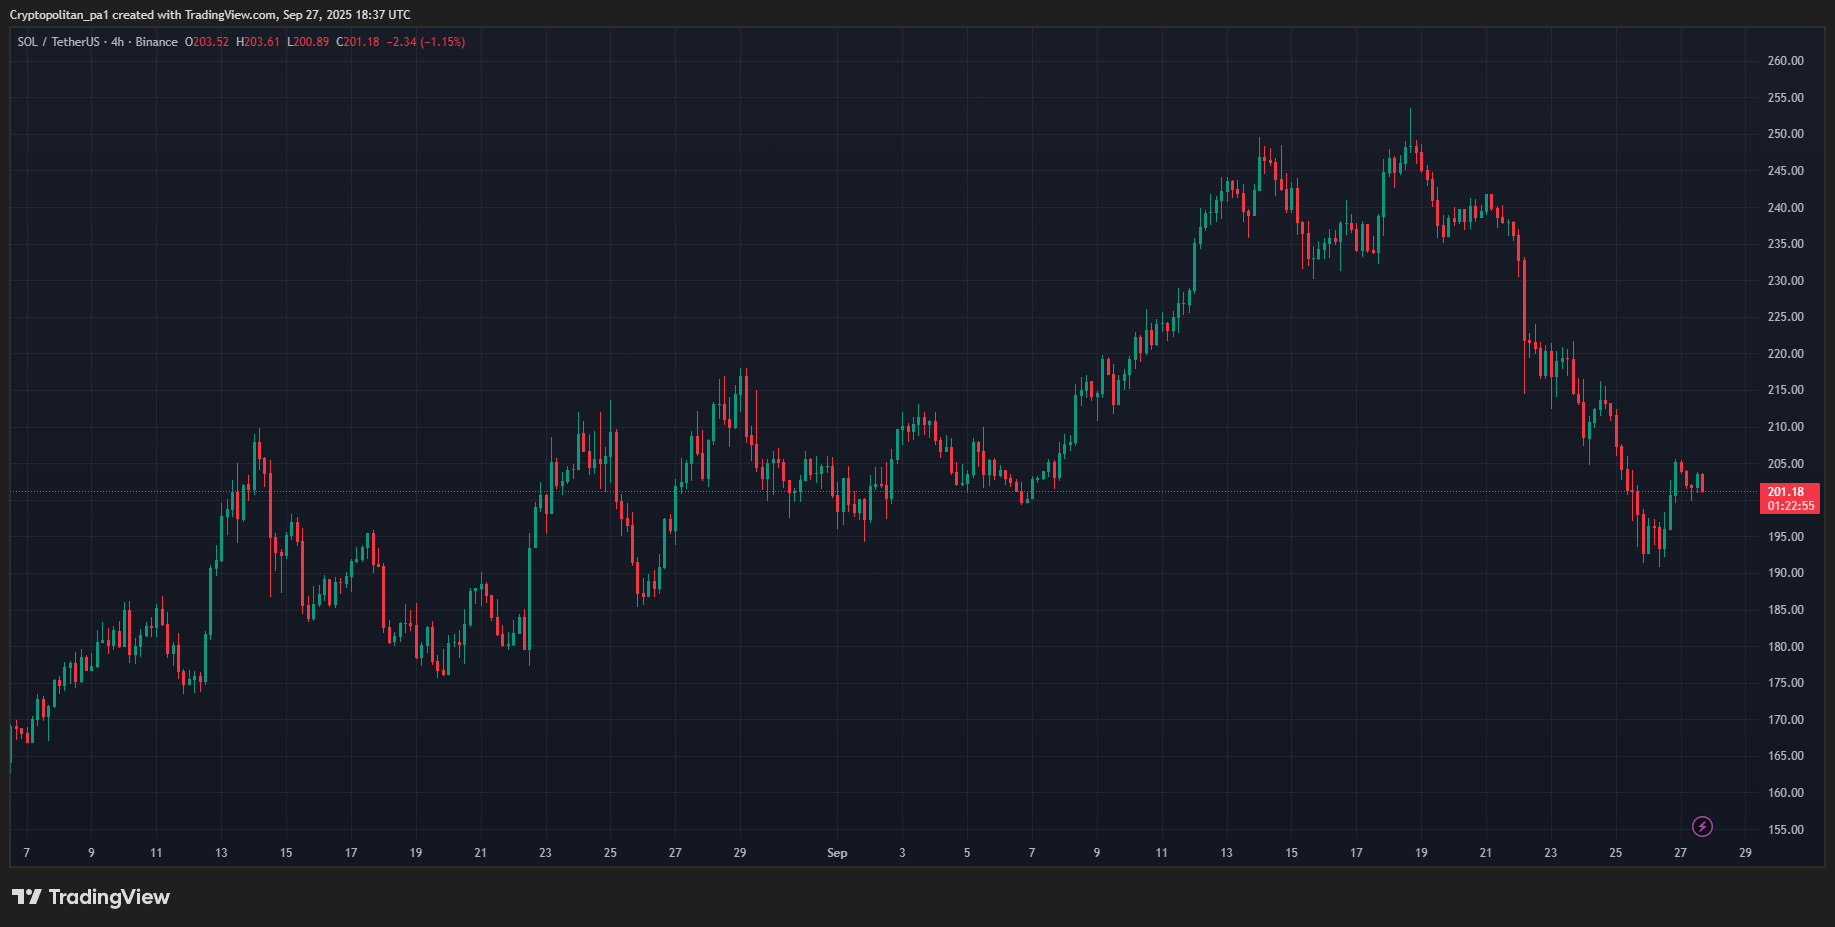This screenshot has width=1835, height=927.
Task: Click the 155.00 price axis label
Action: coord(1786,830)
